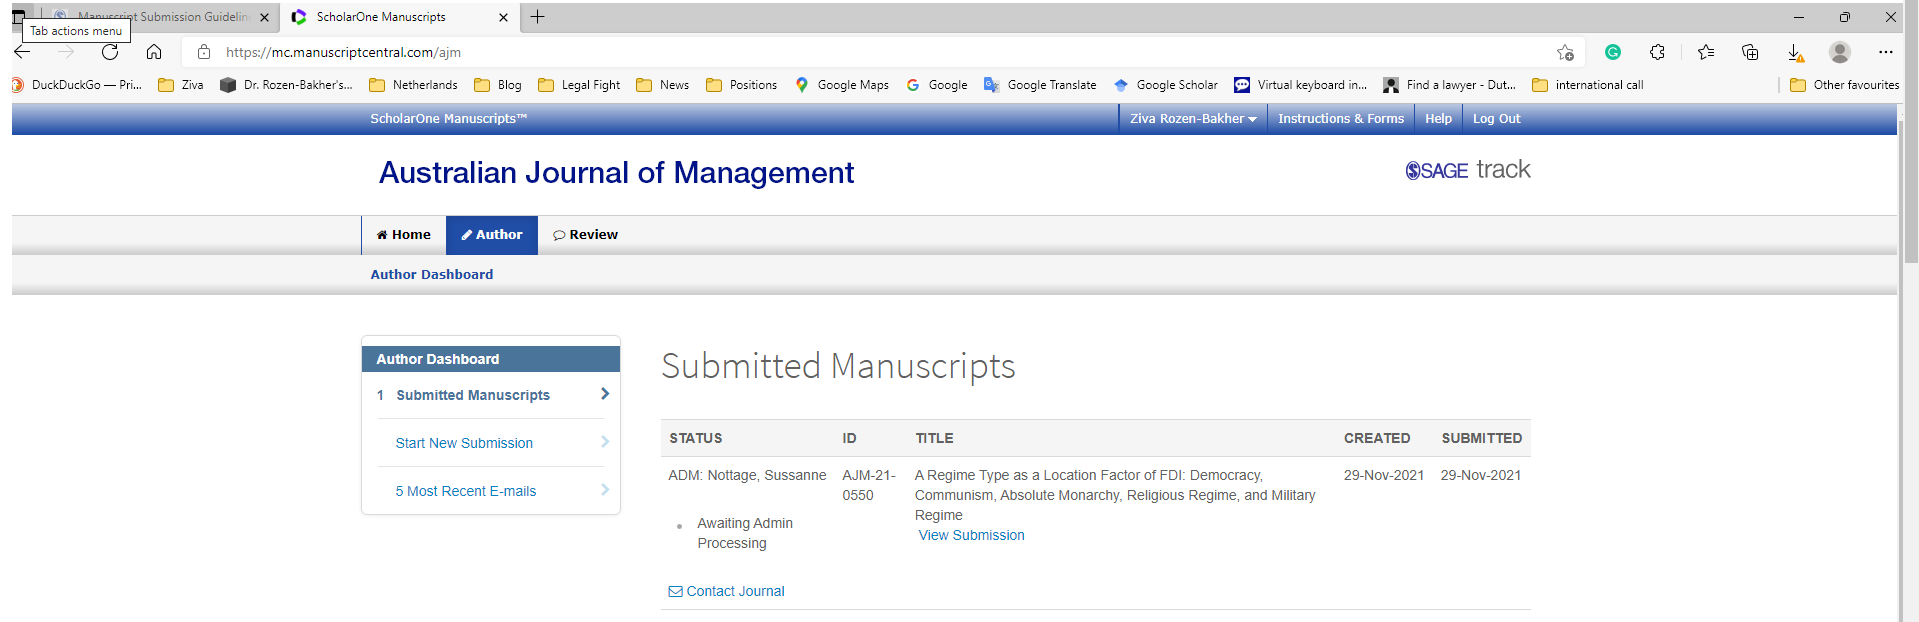This screenshot has height=622, width=1919.
Task: Open Google Translate bookmark
Action: [x=1040, y=85]
